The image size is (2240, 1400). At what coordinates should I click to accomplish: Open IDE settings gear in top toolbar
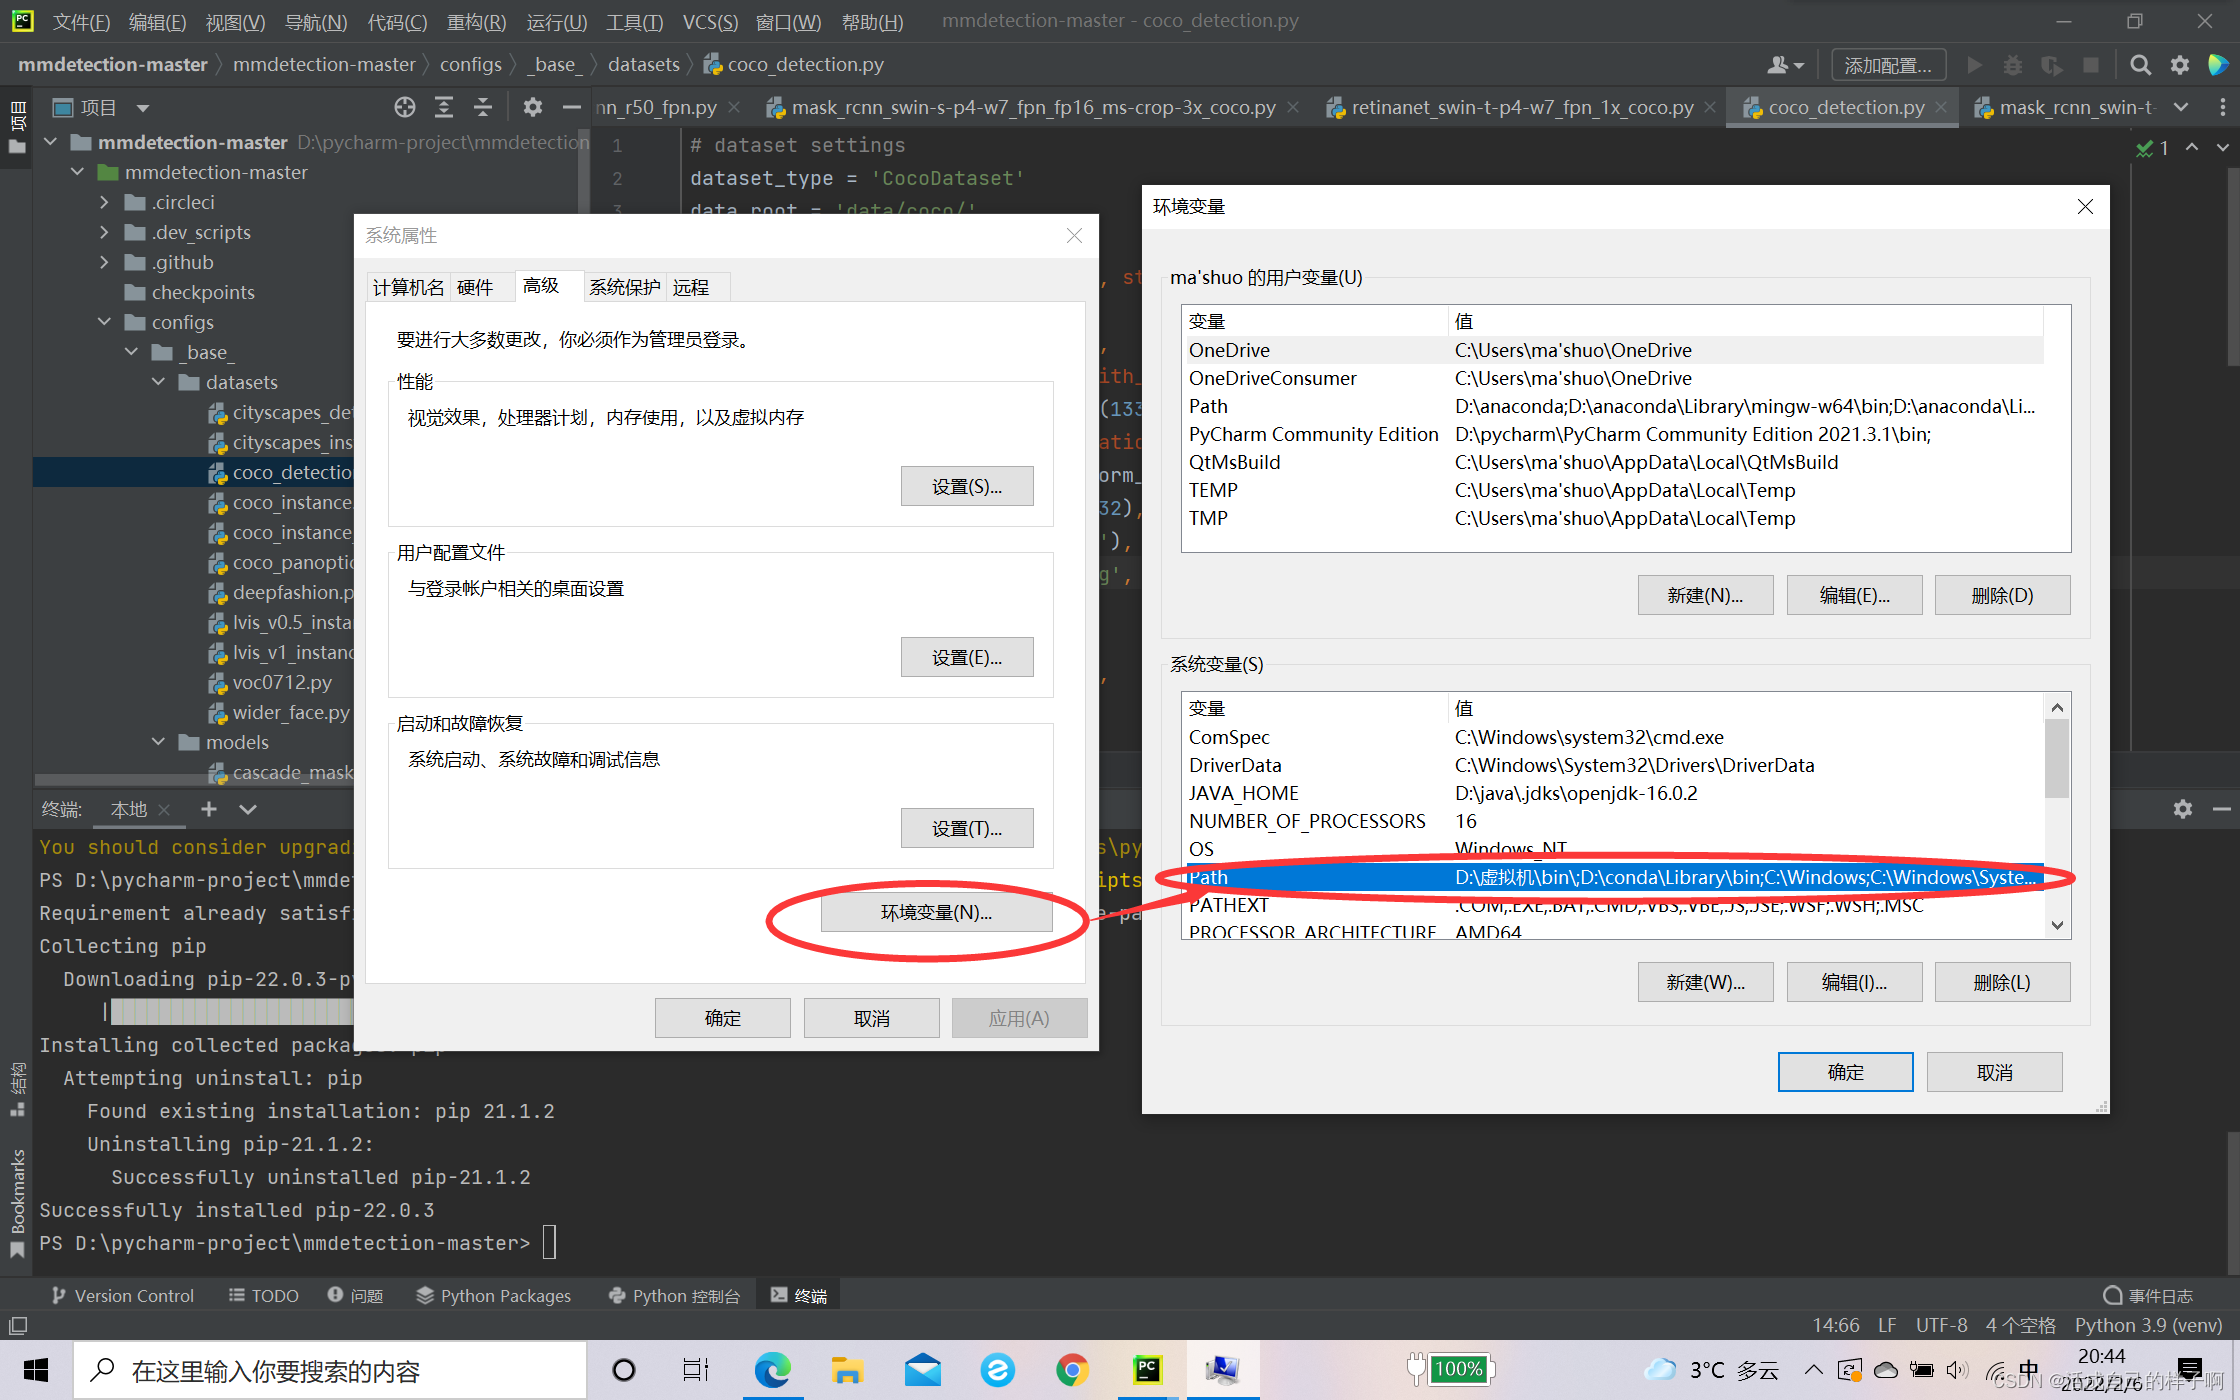pyautogui.click(x=2180, y=65)
